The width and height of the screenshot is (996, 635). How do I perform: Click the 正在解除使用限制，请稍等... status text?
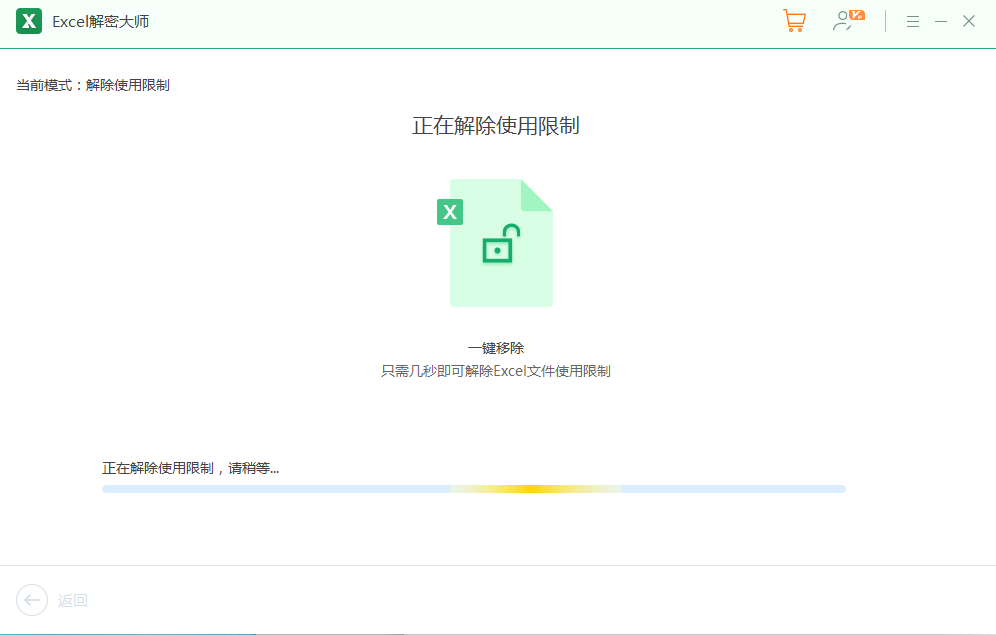pos(191,469)
